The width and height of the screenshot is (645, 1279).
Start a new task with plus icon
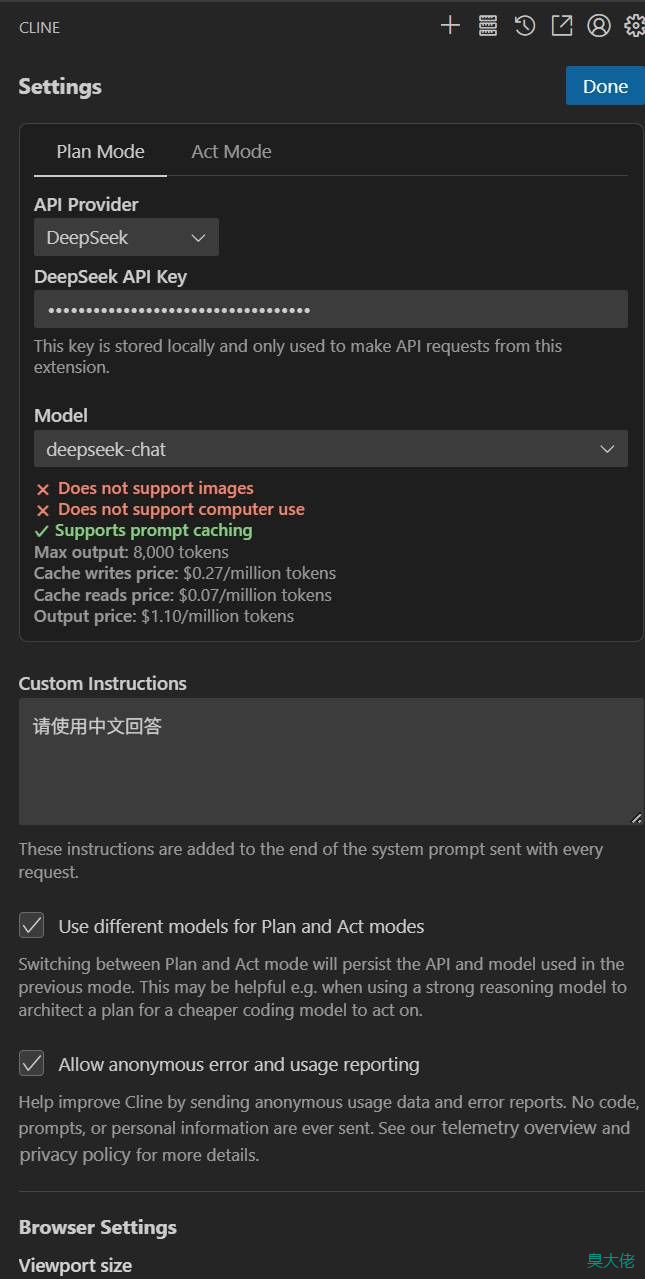coord(450,26)
